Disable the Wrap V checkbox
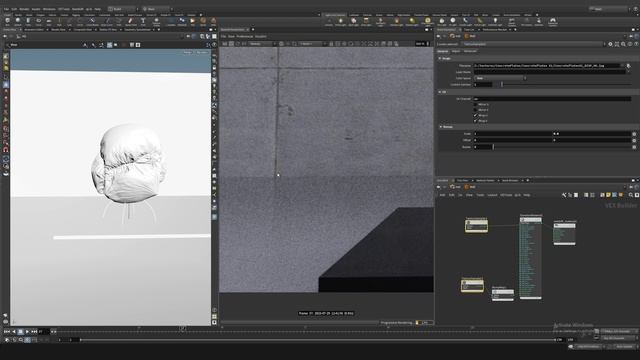Image resolution: width=640 pixels, height=360 pixels. 475,121
